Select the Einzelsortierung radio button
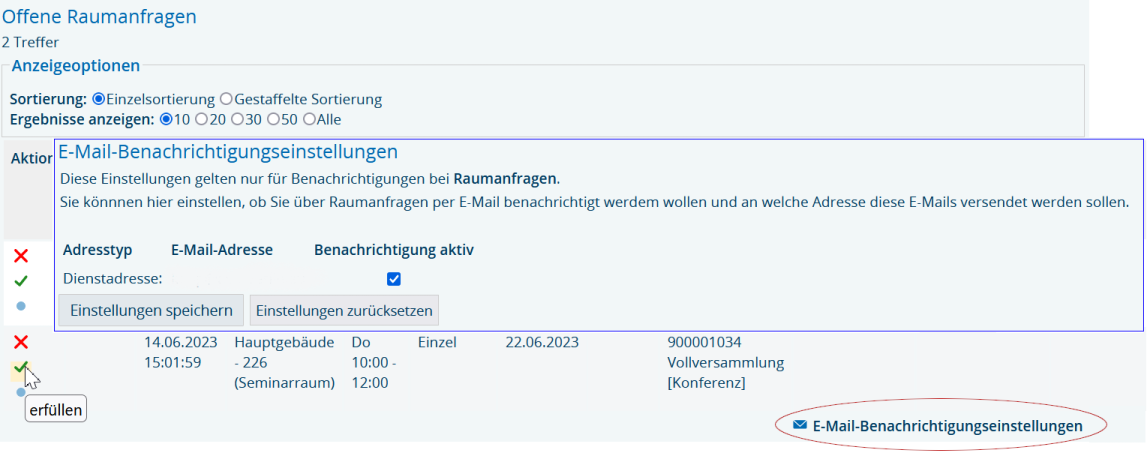1147x459 pixels. pos(99,99)
